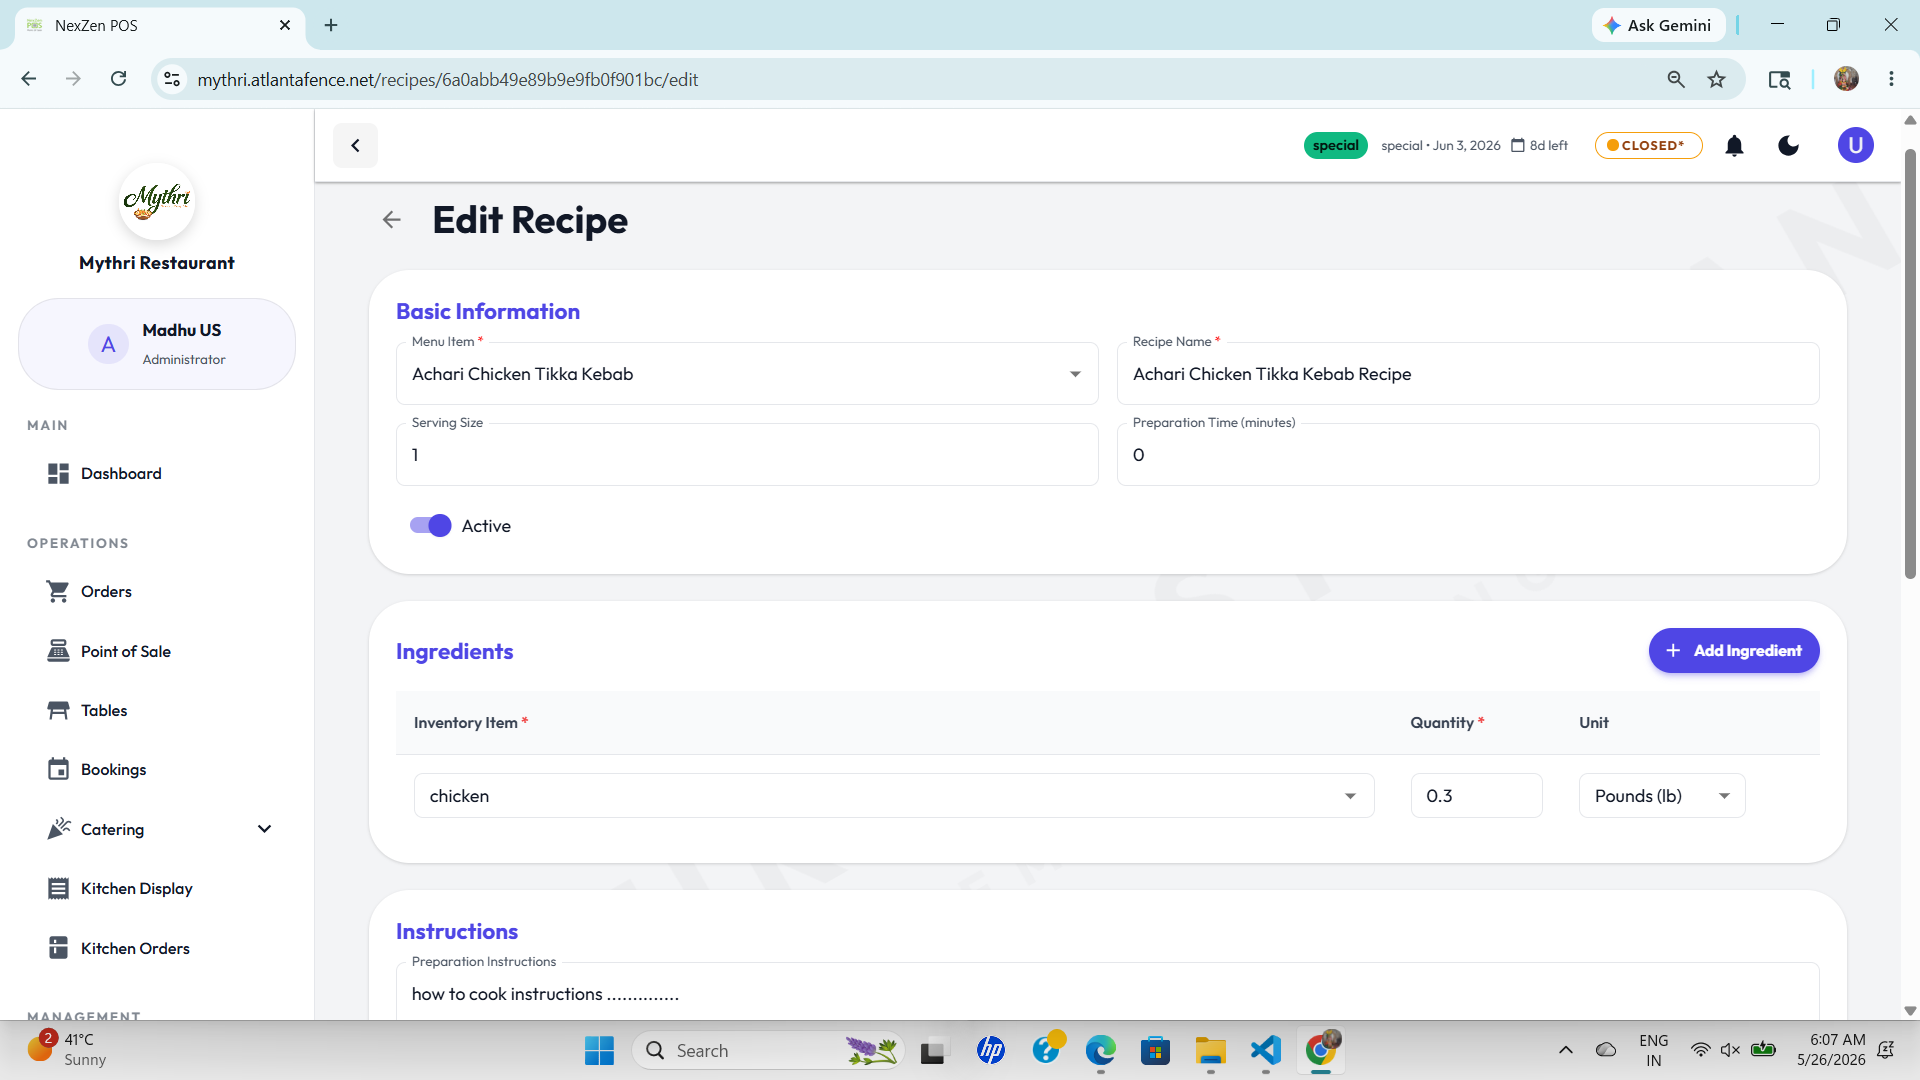Image resolution: width=1920 pixels, height=1080 pixels.
Task: Reload the page
Action: point(118,79)
